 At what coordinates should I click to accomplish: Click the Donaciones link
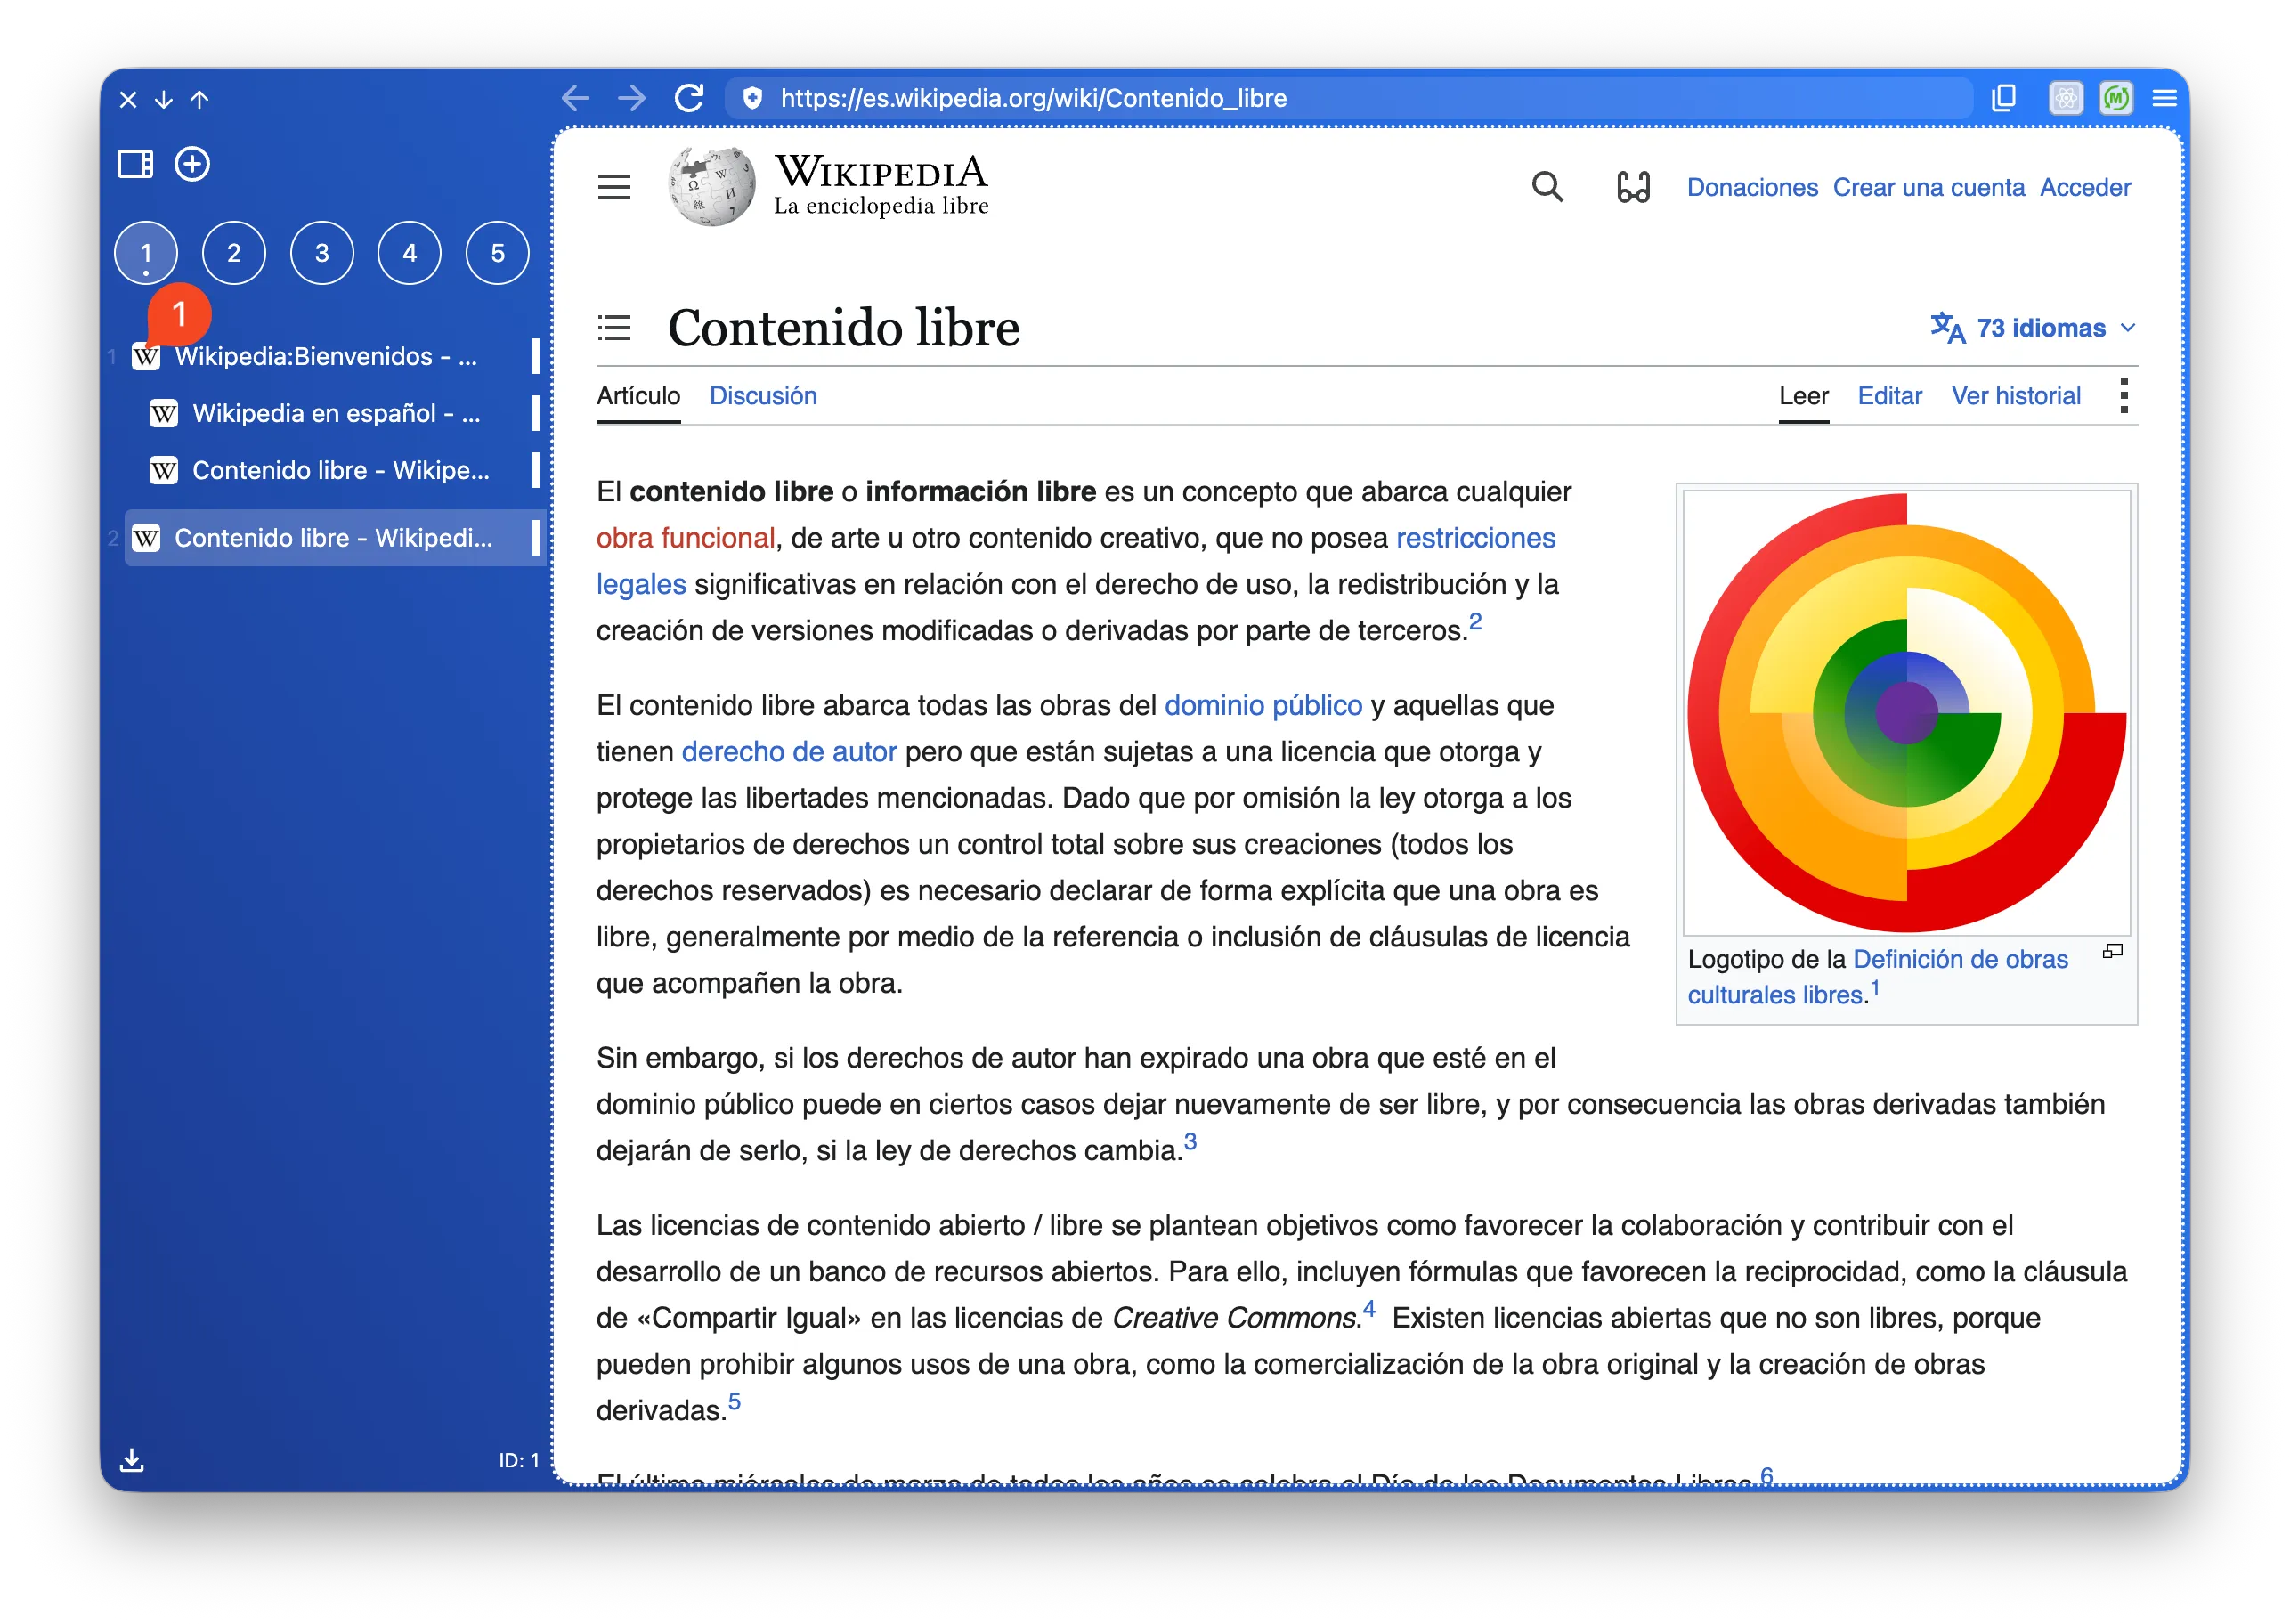click(x=1752, y=187)
